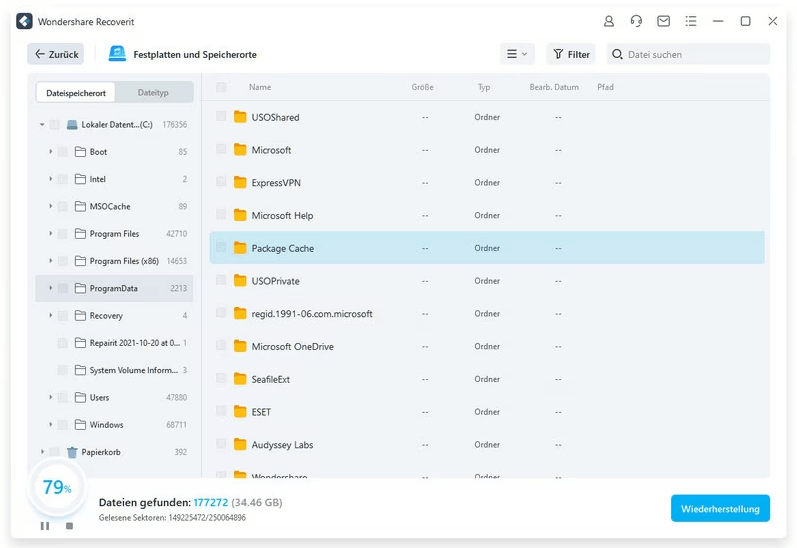Expand the MSOCache folder node
The image size is (797, 548).
pyautogui.click(x=50, y=206)
